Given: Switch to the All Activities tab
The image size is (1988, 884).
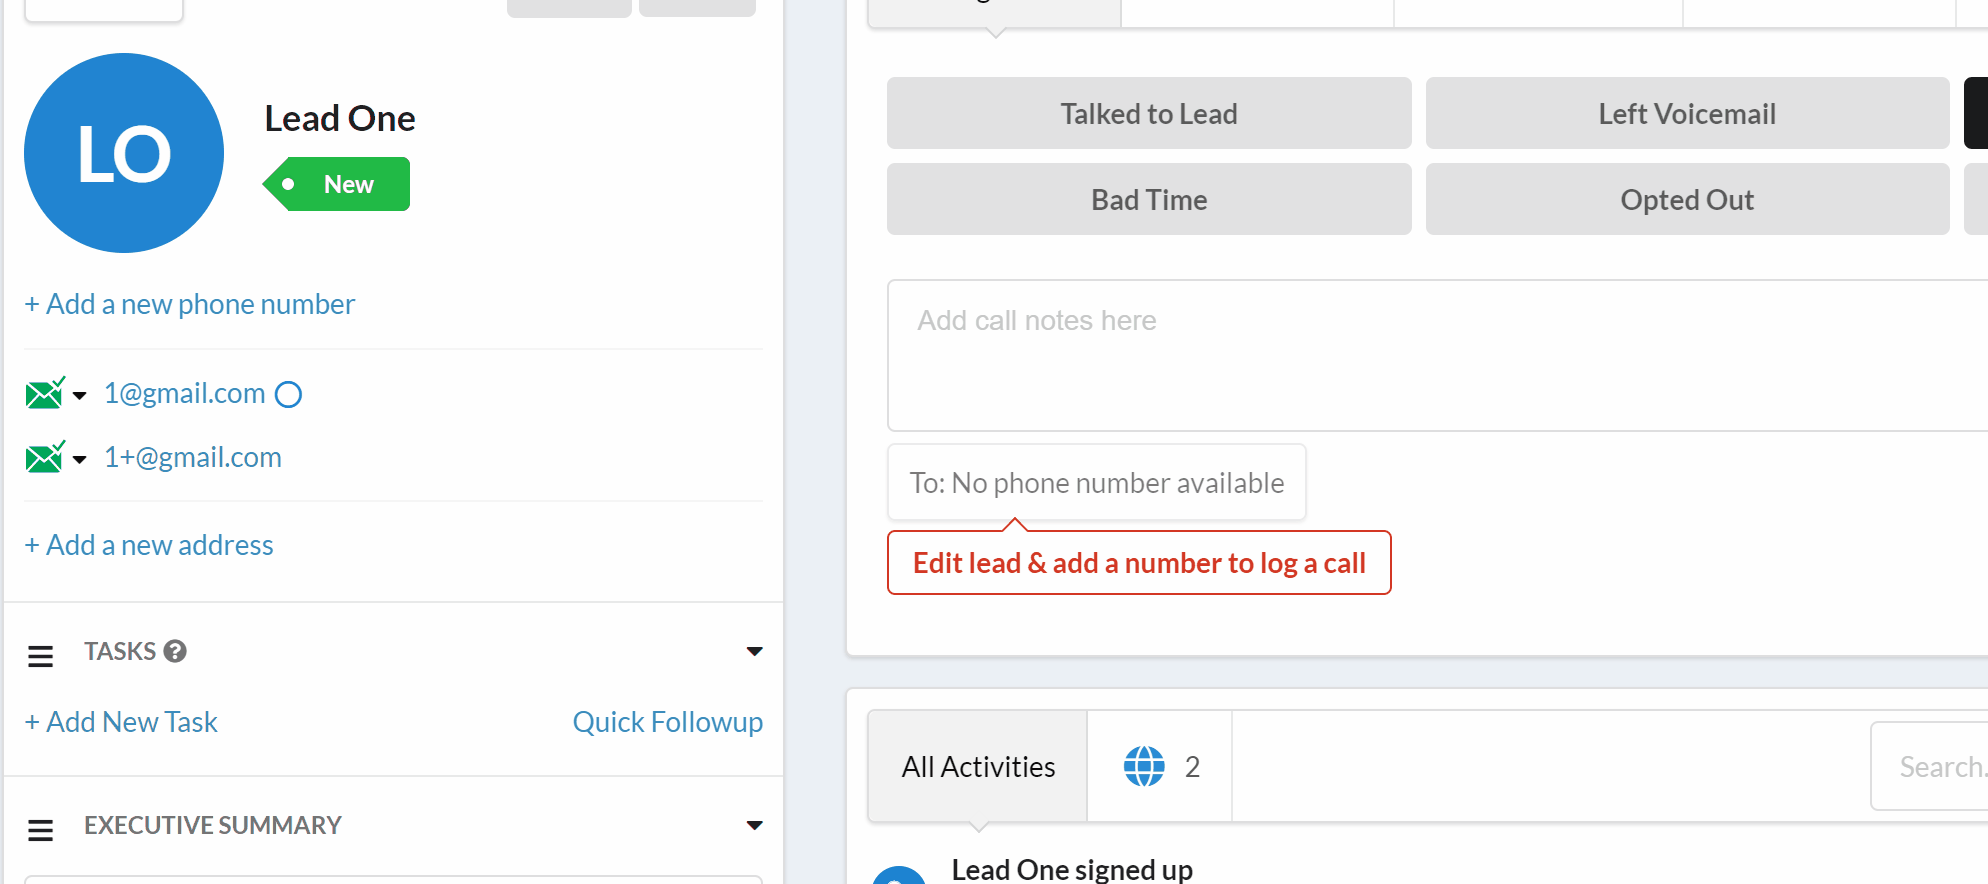Looking at the screenshot, I should click(978, 767).
